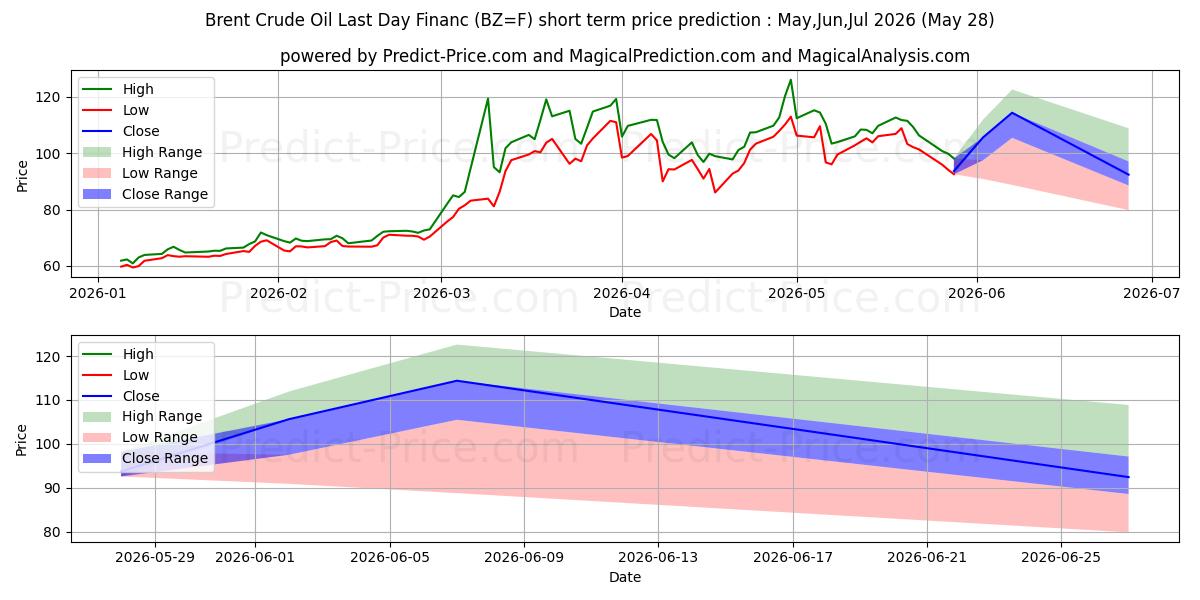Select the High Range green swatch, top legend
Screen dimensions: 1200x600
(x=99, y=153)
